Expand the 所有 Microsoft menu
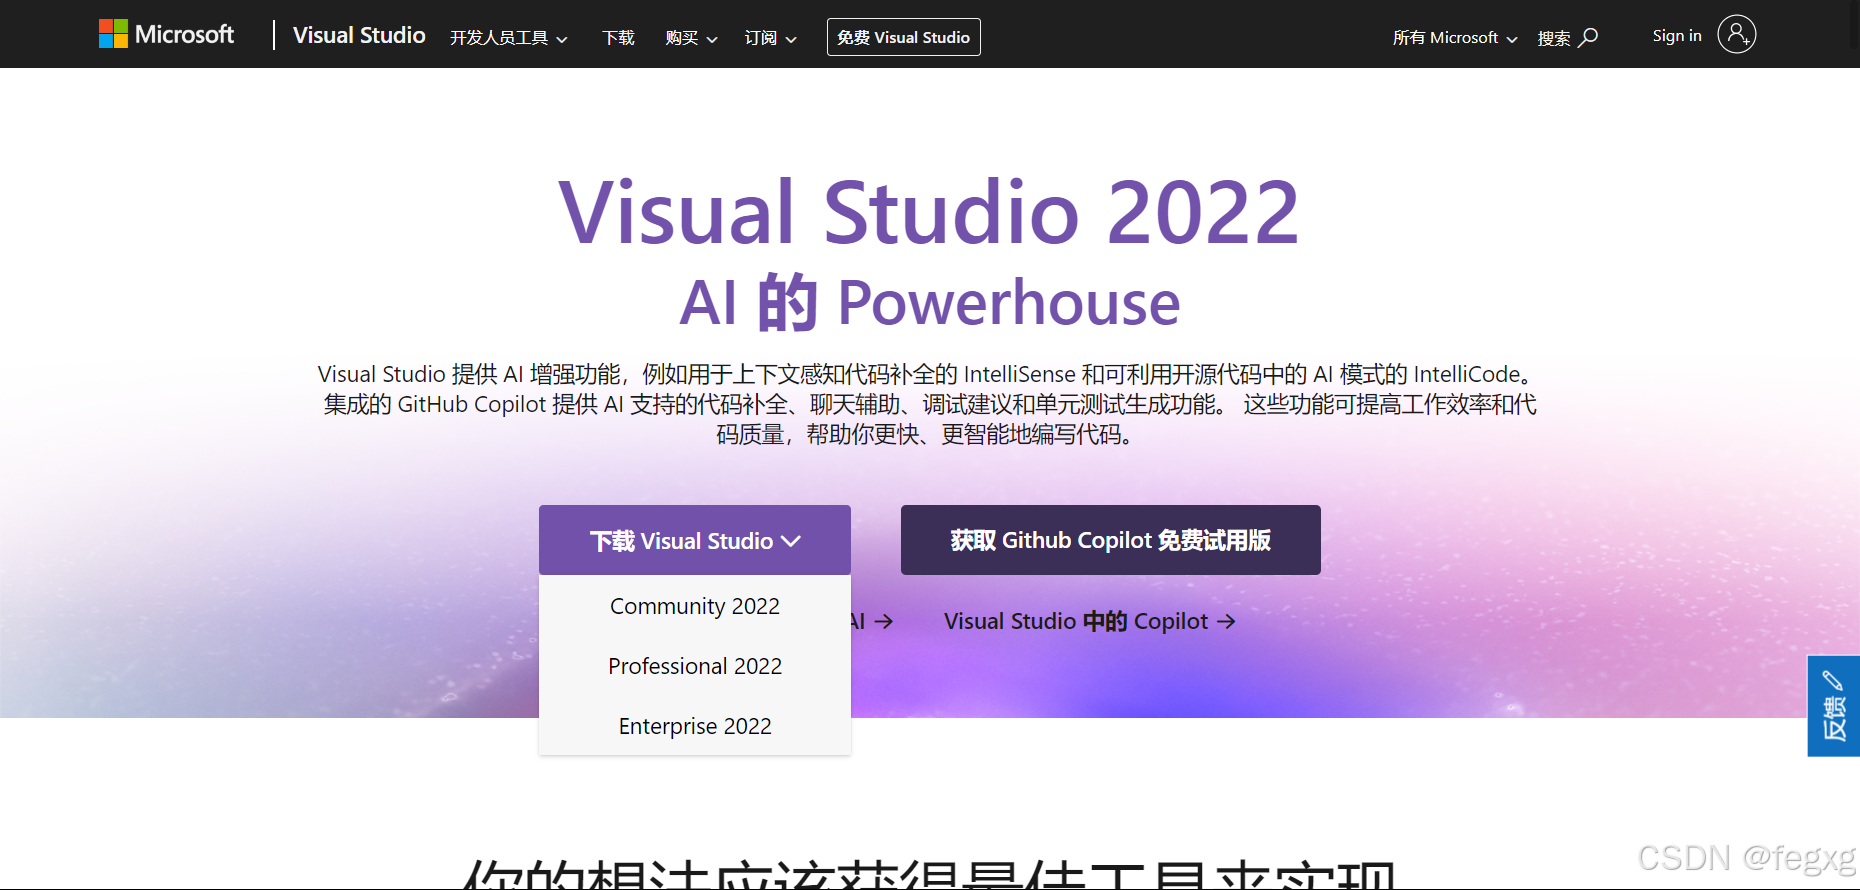 point(1455,38)
